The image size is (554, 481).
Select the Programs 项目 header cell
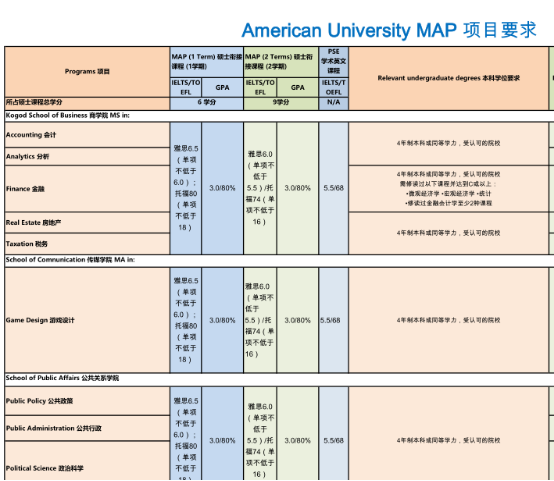[87, 72]
